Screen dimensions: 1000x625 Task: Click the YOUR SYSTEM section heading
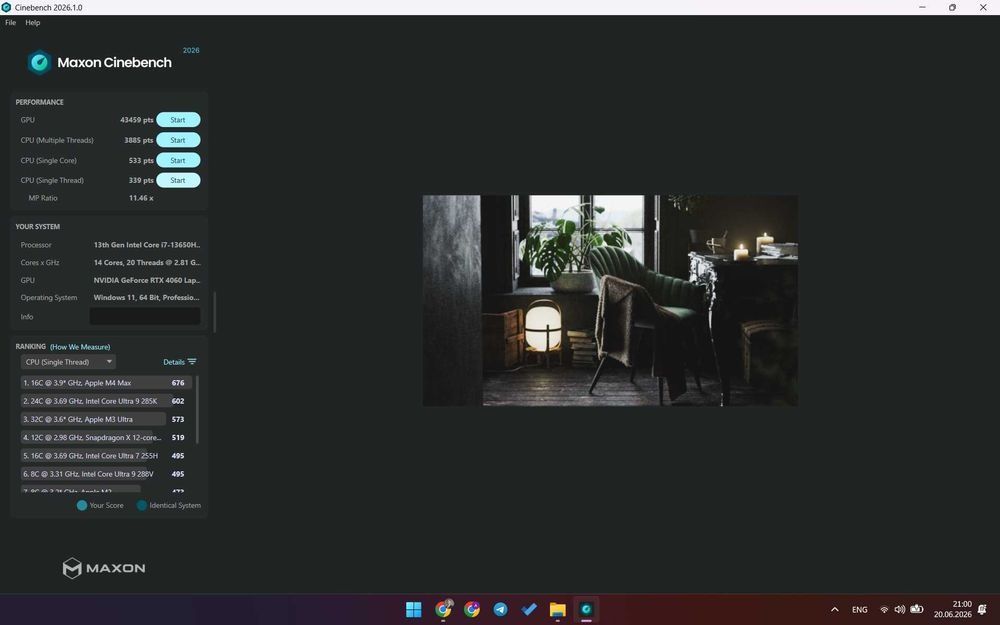pyautogui.click(x=38, y=226)
